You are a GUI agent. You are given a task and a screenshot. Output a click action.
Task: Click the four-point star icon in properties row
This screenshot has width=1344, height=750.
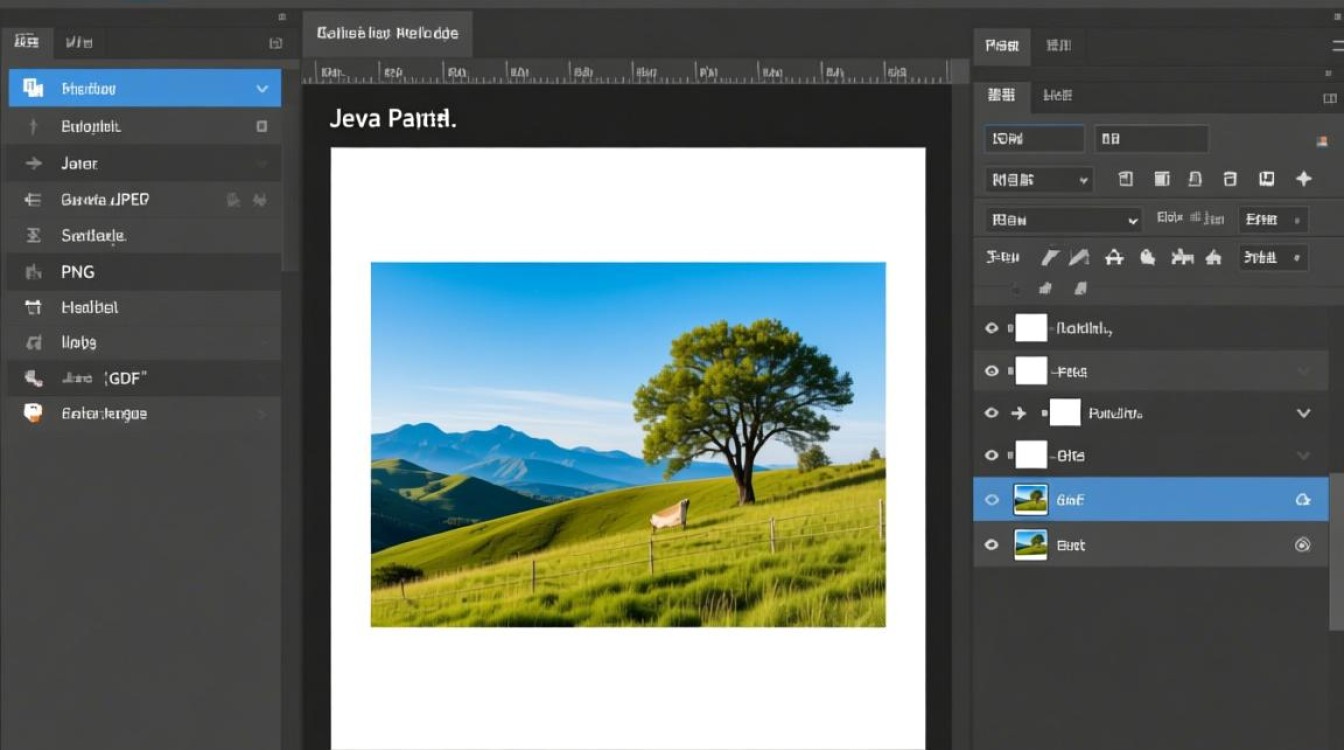click(1303, 179)
